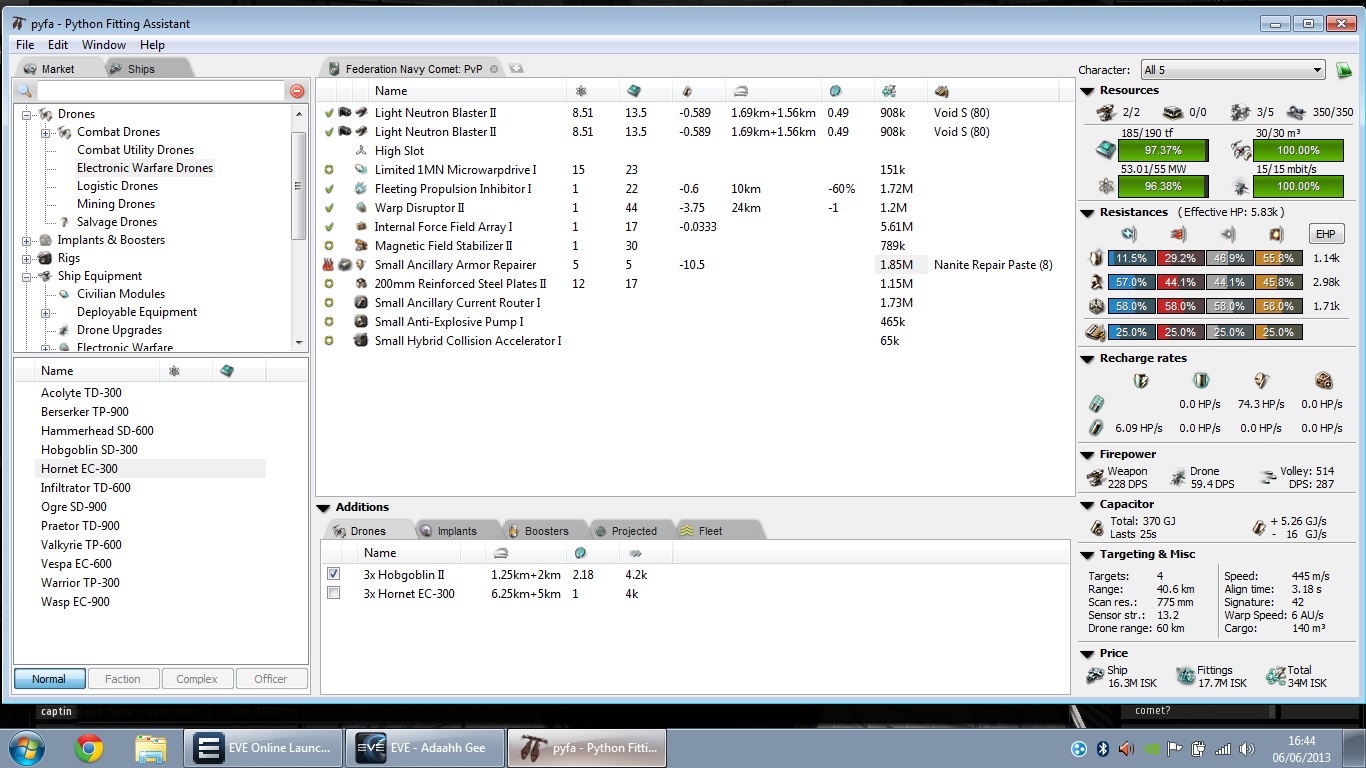Click the Fleeting Propulsion Inhibitor I icon
1366x768 pixels.
coord(361,189)
